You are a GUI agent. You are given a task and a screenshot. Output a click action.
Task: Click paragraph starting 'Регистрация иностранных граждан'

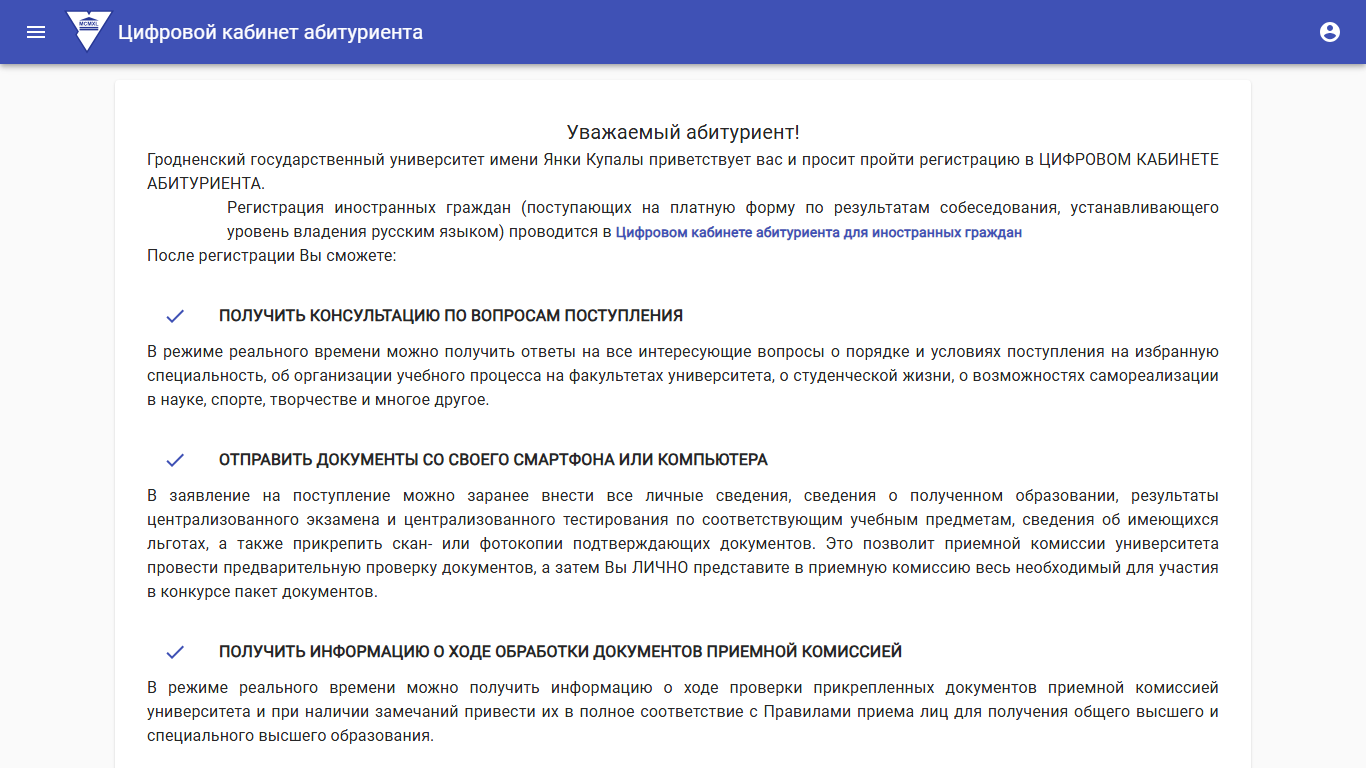tap(723, 220)
